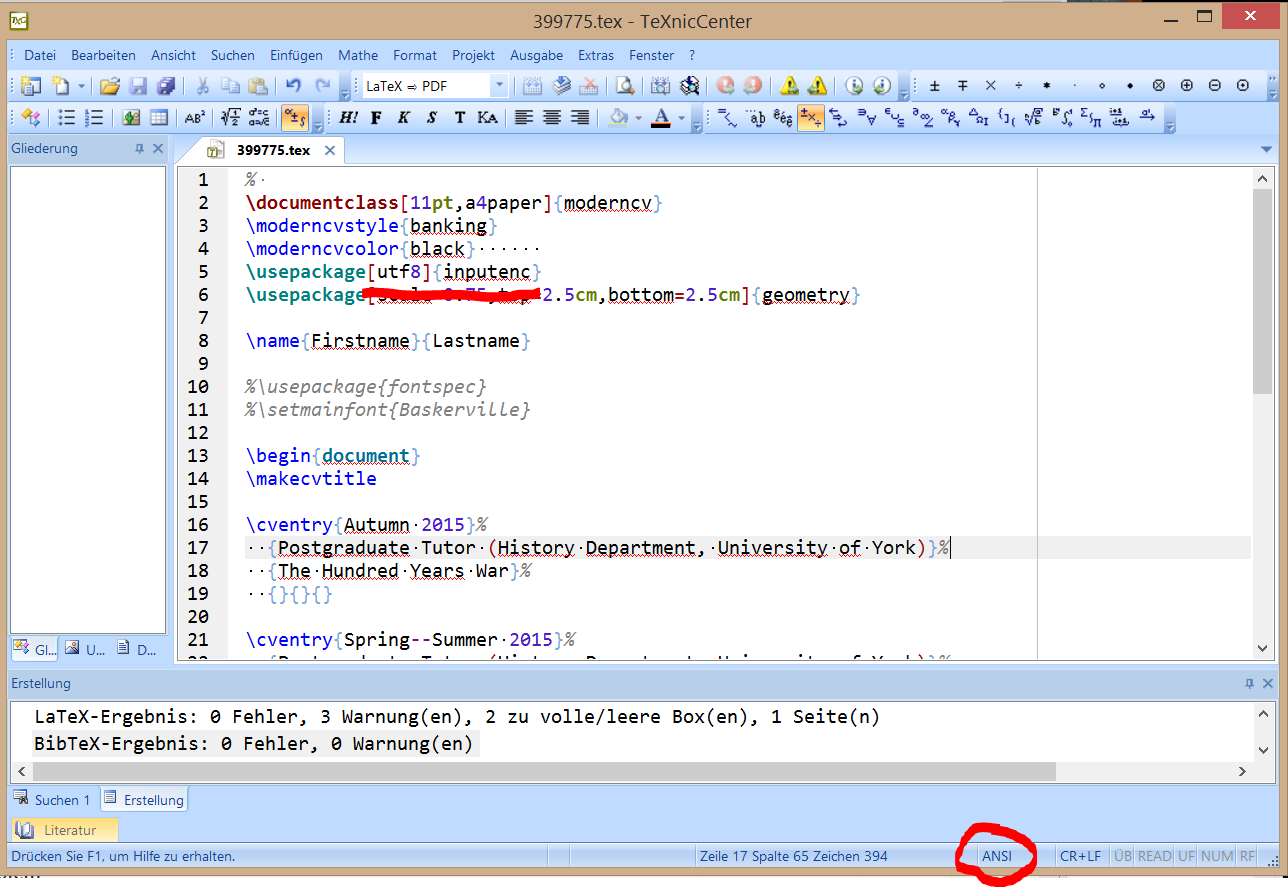The height and width of the screenshot is (887, 1288).
Task: Toggle the highlighted ±× operators palette button
Action: pos(811,118)
